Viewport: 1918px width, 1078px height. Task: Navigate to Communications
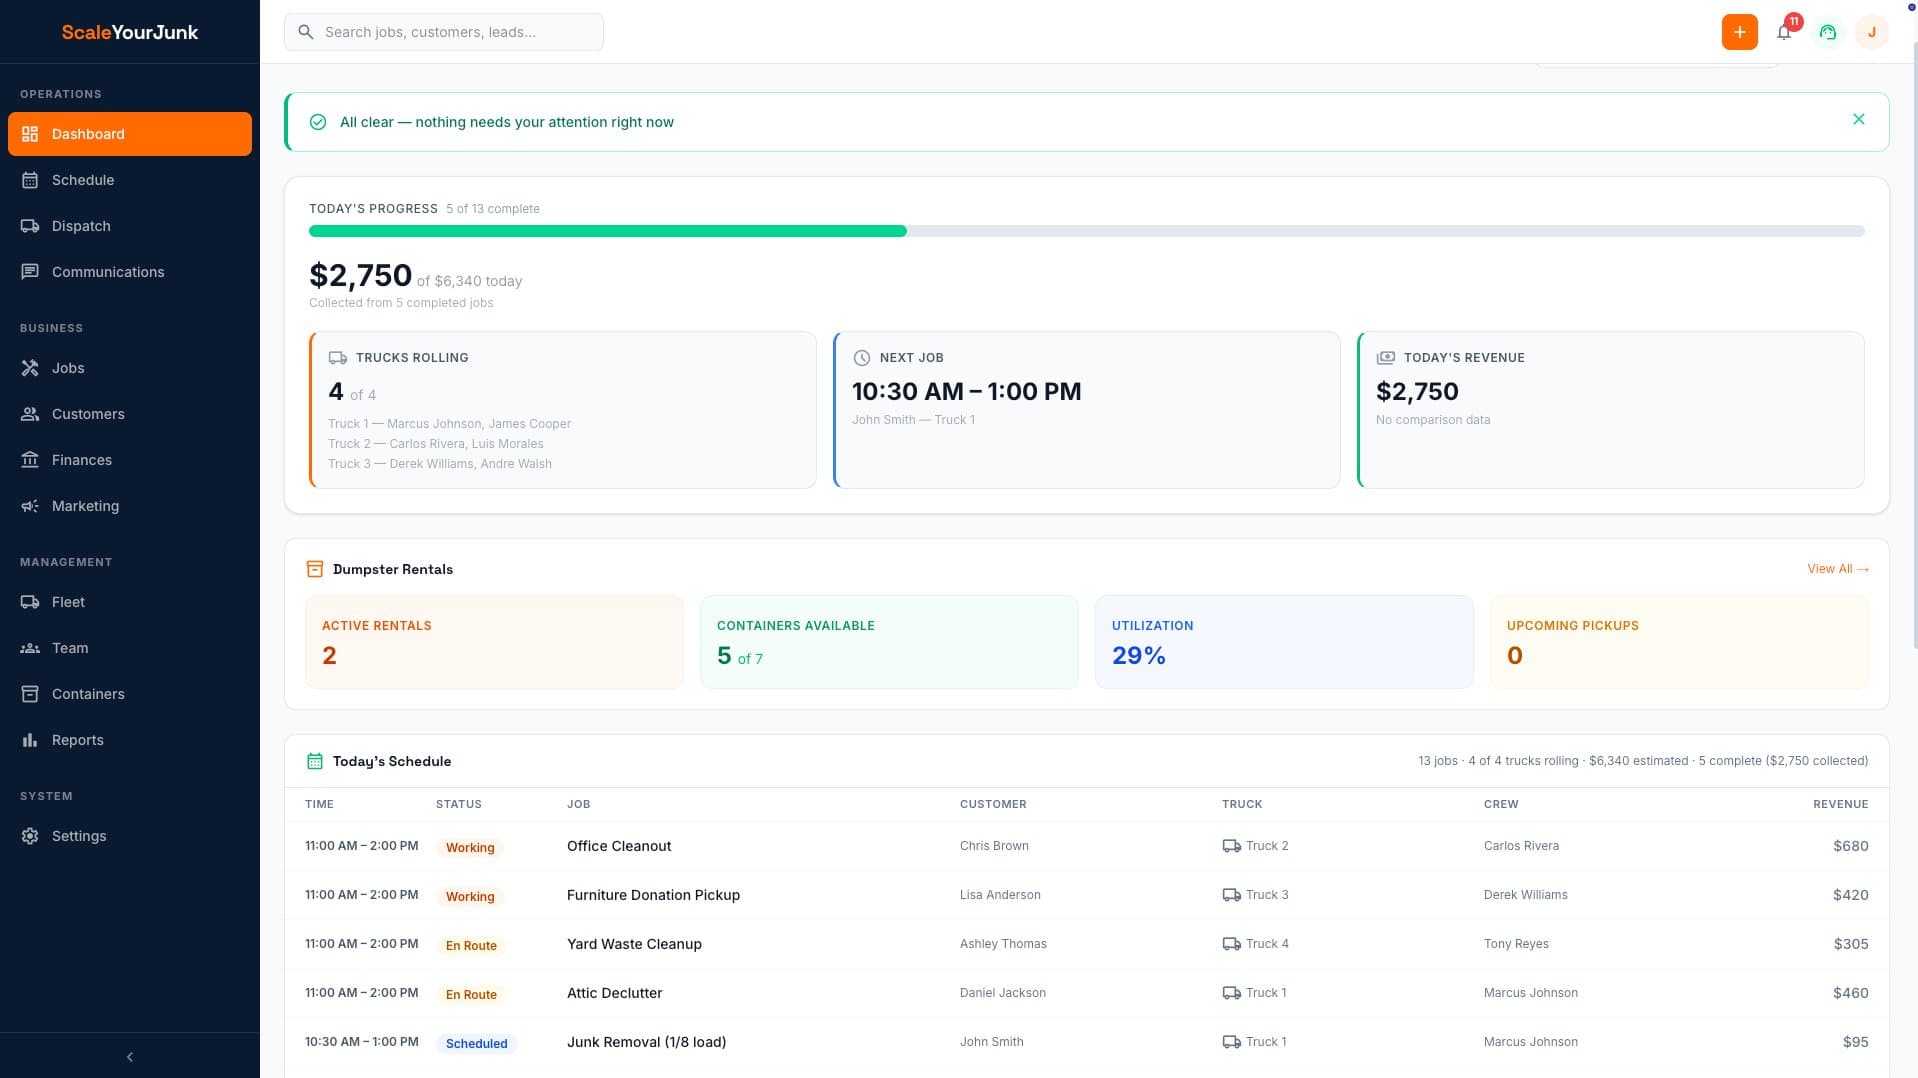click(130, 272)
